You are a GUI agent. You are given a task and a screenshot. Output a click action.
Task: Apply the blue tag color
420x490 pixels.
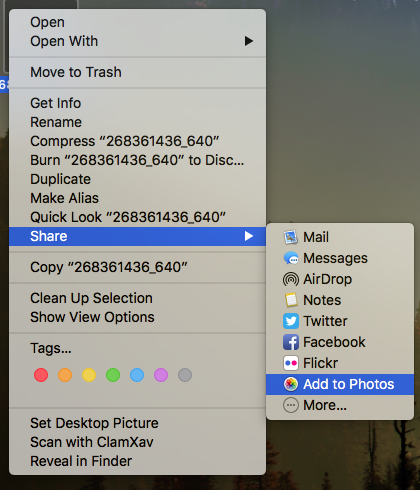click(x=137, y=375)
